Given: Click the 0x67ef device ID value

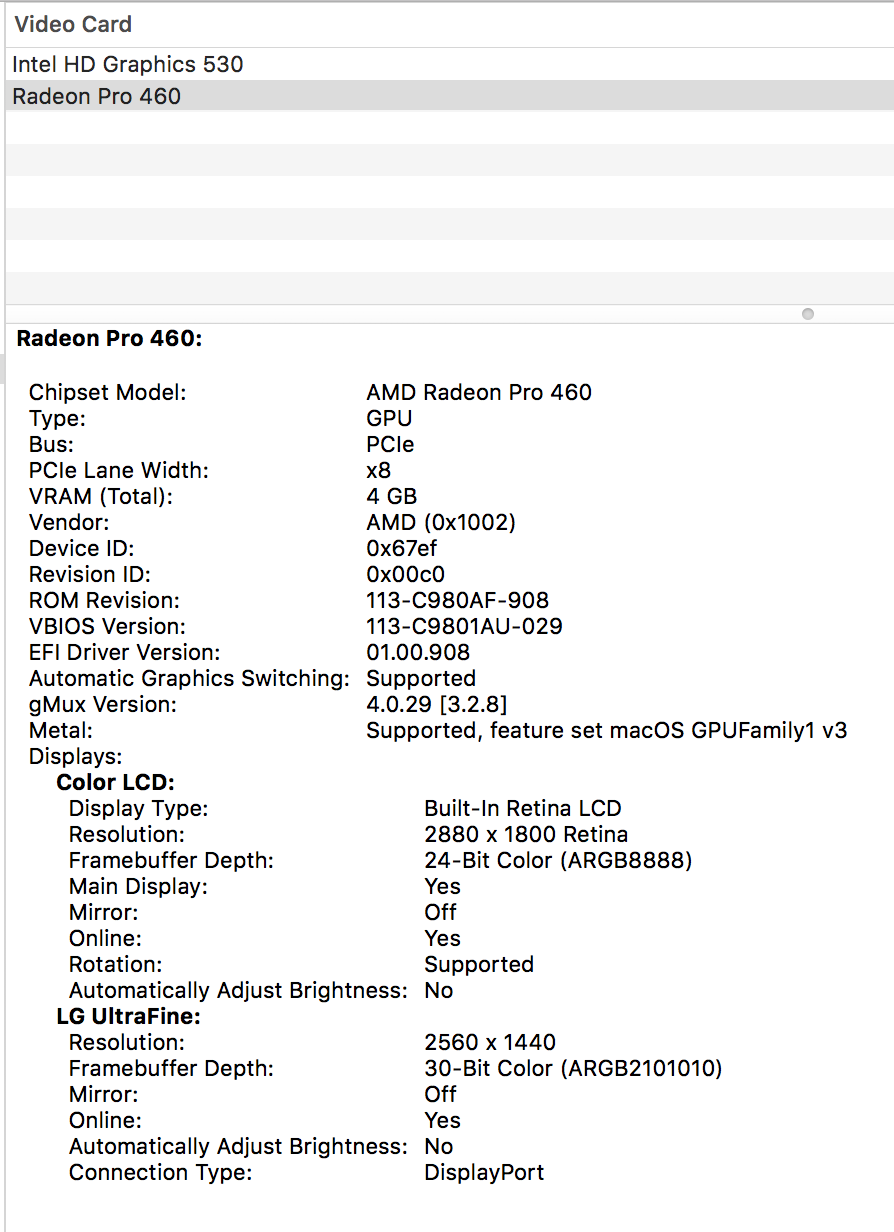Looking at the screenshot, I should [402, 548].
